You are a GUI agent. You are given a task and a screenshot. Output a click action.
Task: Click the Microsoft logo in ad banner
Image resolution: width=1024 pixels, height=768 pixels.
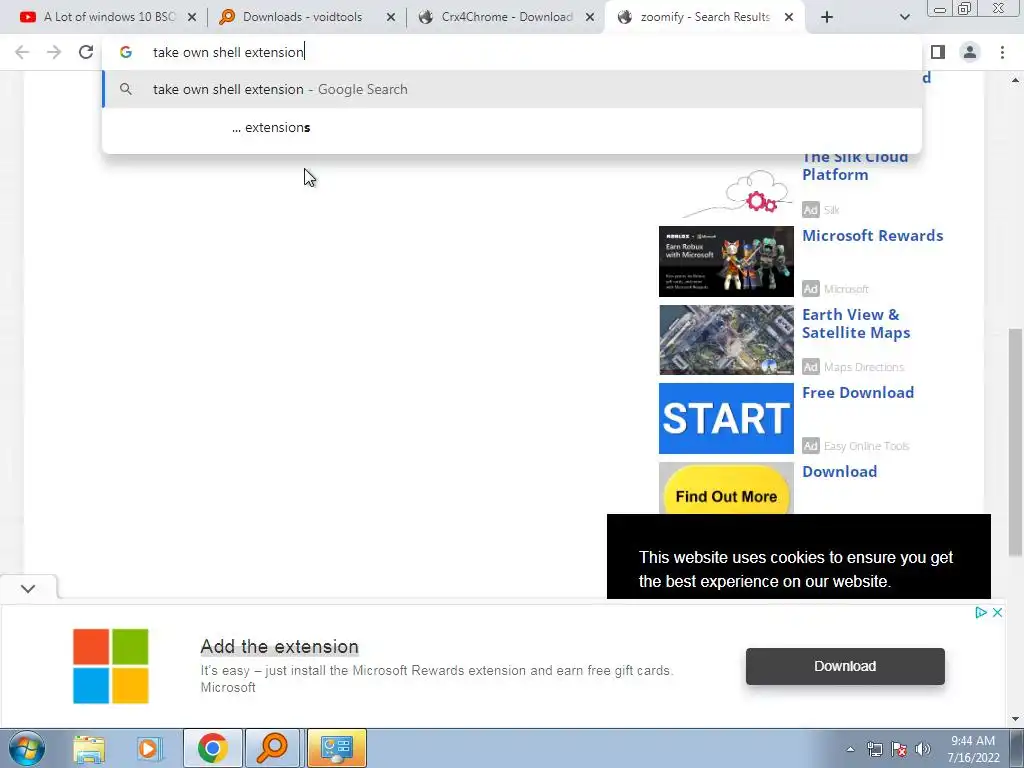110,666
